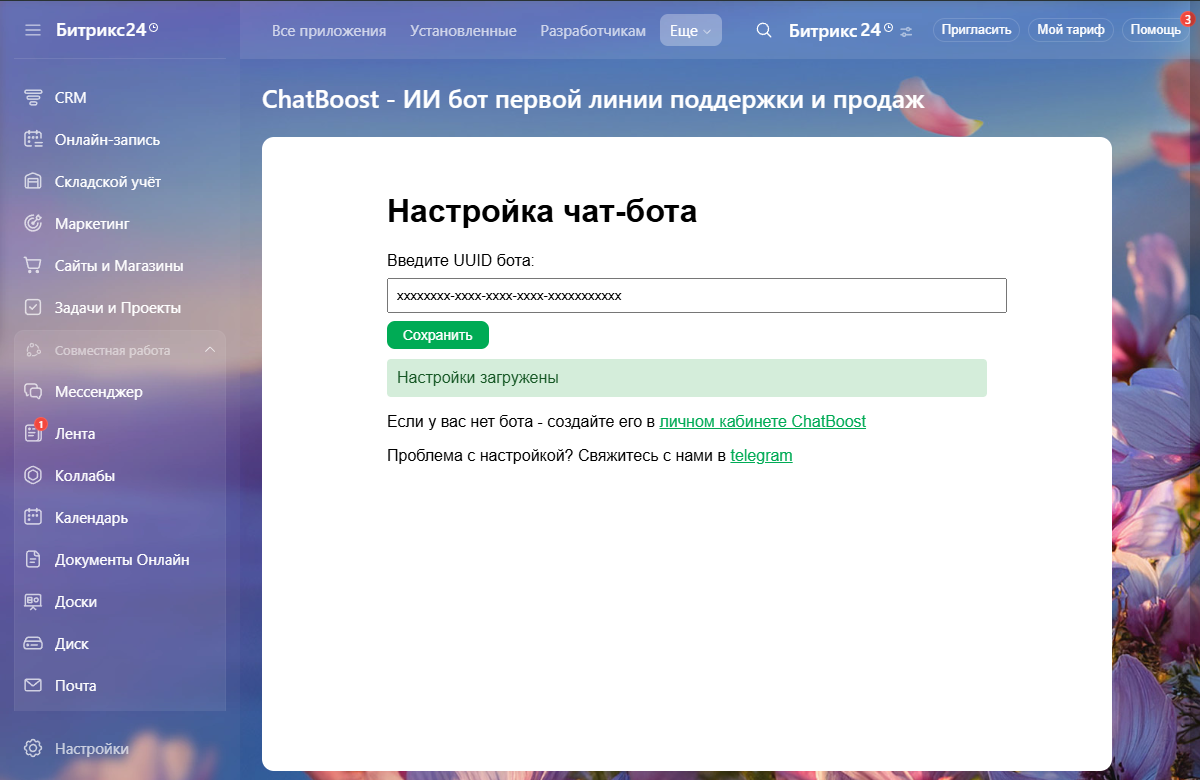The width and height of the screenshot is (1200, 780).
Task: Expand the Еще dropdown menu
Action: click(x=690, y=31)
